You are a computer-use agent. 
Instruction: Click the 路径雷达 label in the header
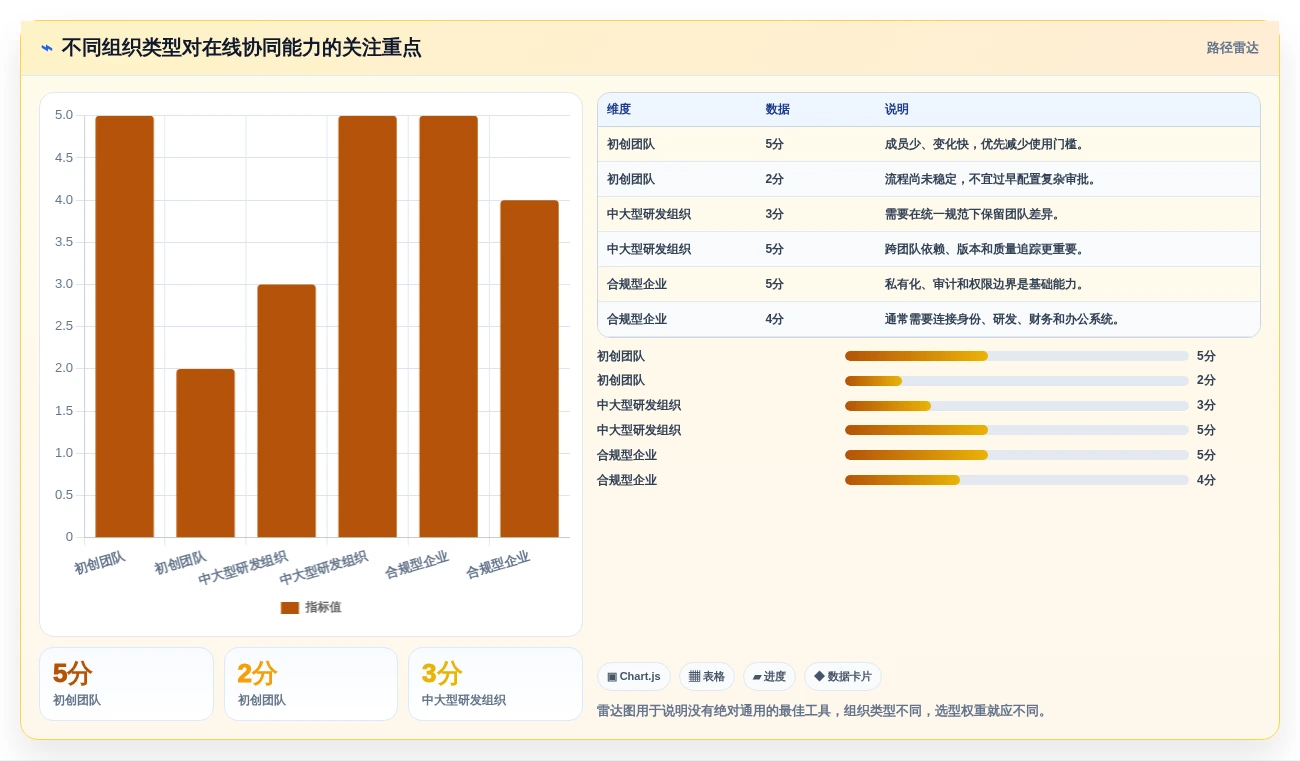point(1232,48)
